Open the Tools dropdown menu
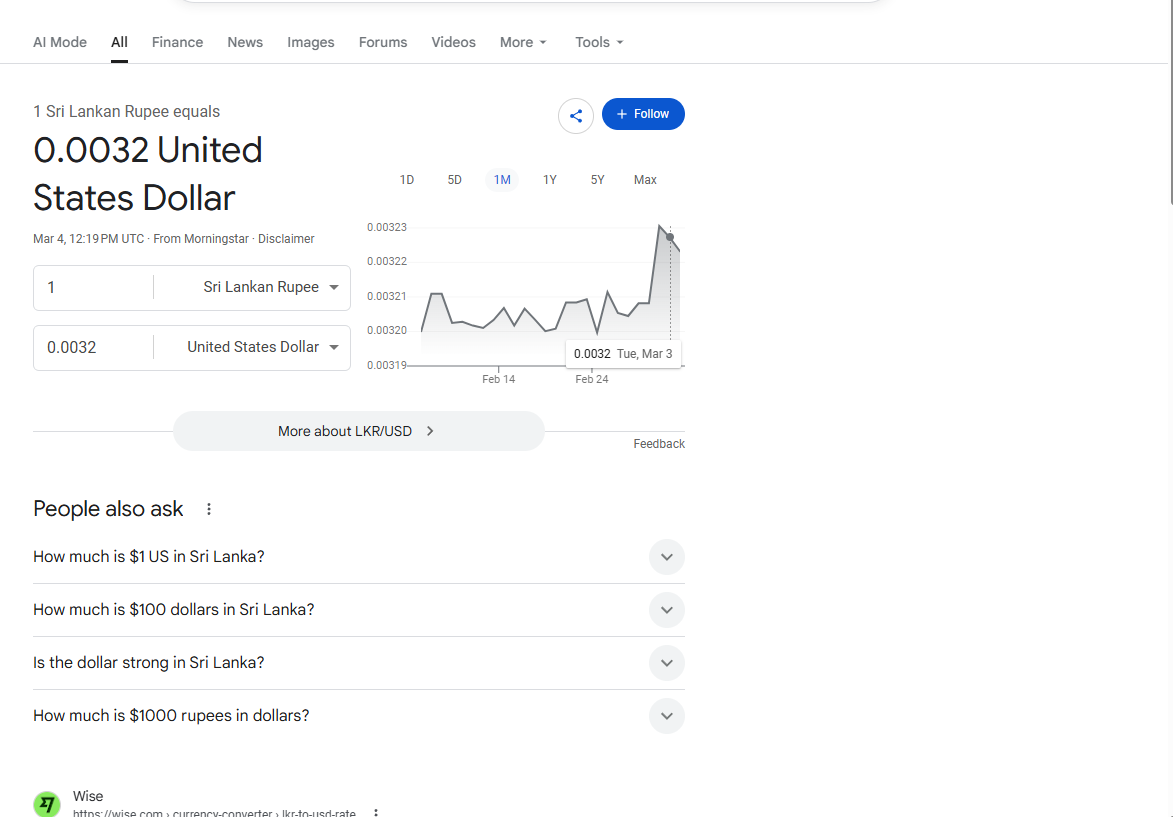1173x817 pixels. (x=599, y=42)
